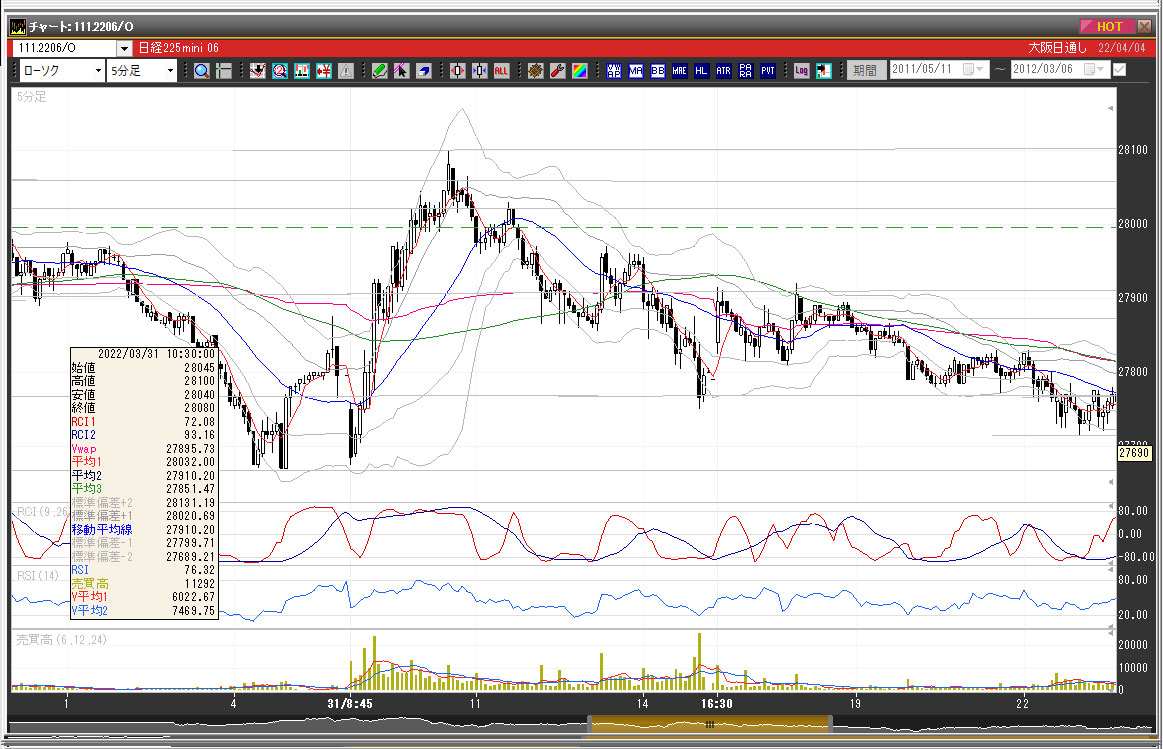Image resolution: width=1163 pixels, height=749 pixels.
Task: Click the 移動平均線 row in data panel
Action: pos(143,529)
